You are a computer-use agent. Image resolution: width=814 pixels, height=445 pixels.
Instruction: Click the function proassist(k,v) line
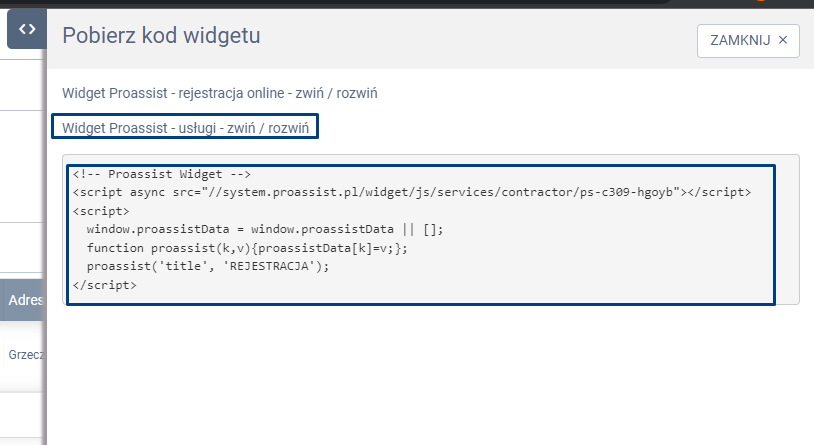[x=247, y=248]
